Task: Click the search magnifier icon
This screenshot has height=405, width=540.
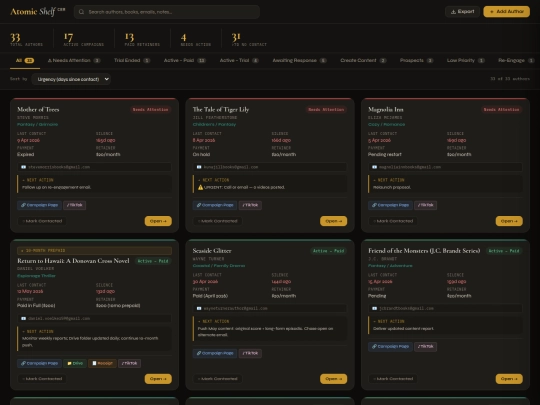Action: point(81,12)
